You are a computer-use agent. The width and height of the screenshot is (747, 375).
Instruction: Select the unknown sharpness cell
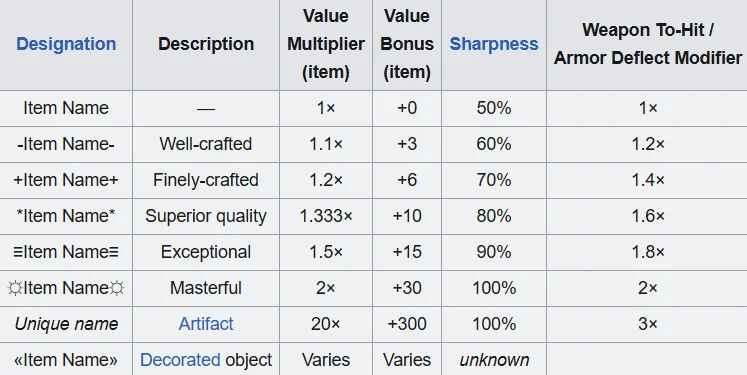click(494, 360)
